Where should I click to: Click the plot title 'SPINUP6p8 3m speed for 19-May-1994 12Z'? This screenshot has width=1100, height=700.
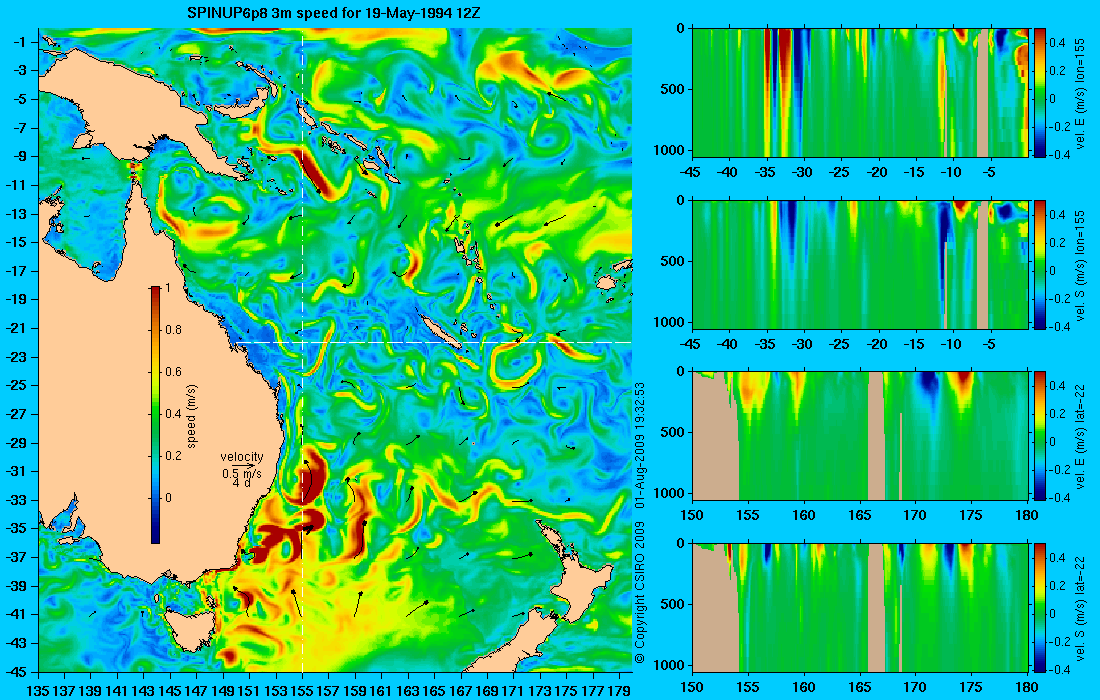pos(333,13)
